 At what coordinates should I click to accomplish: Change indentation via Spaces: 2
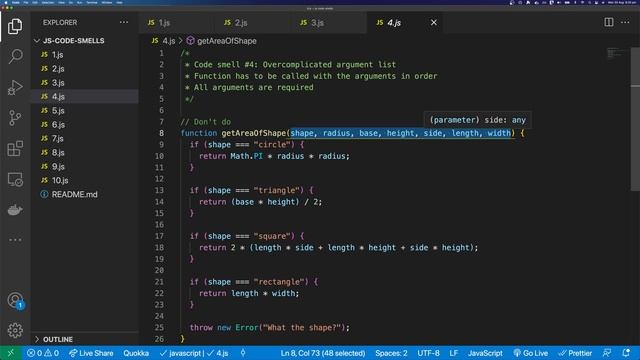click(391, 353)
